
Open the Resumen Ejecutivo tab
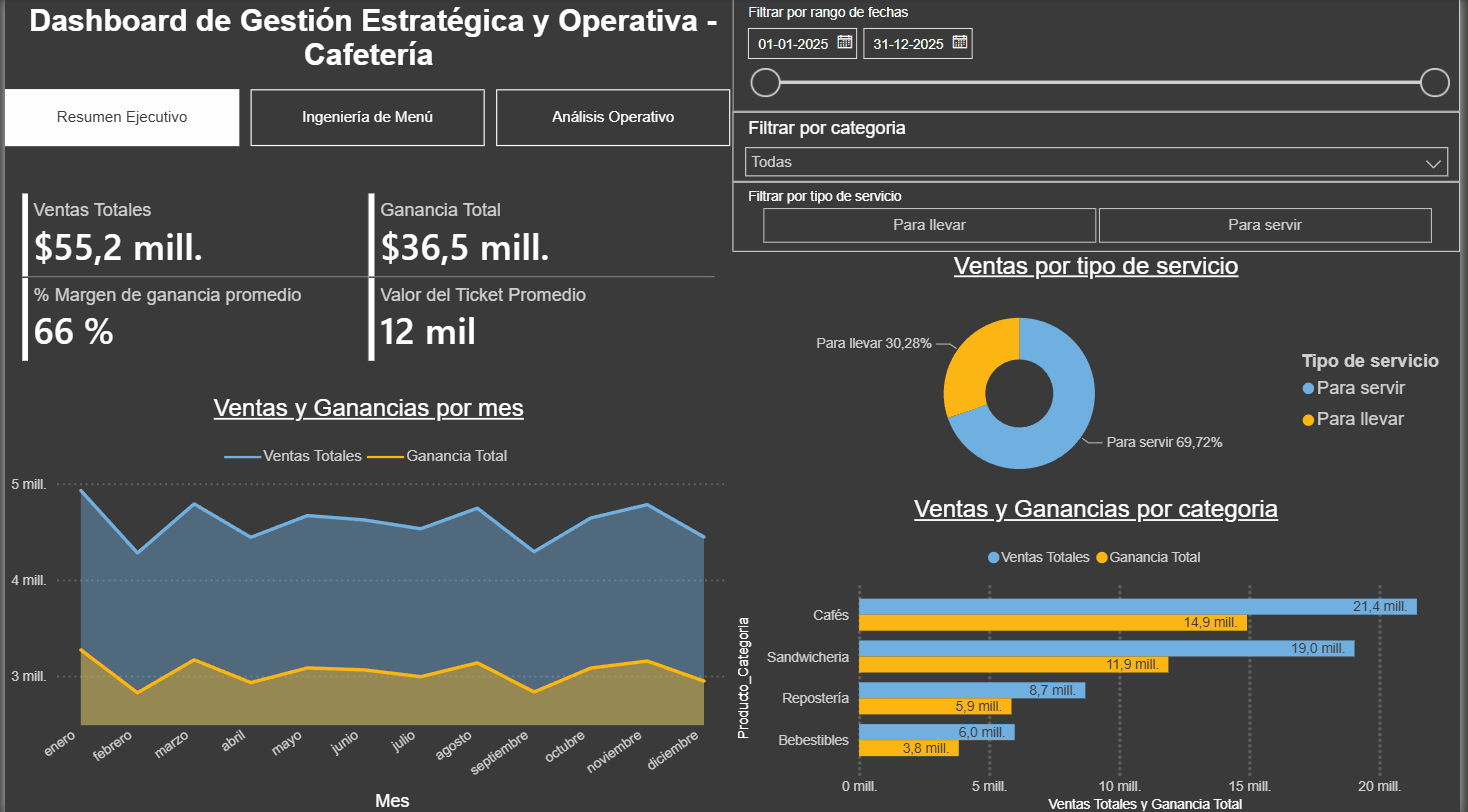pos(122,117)
